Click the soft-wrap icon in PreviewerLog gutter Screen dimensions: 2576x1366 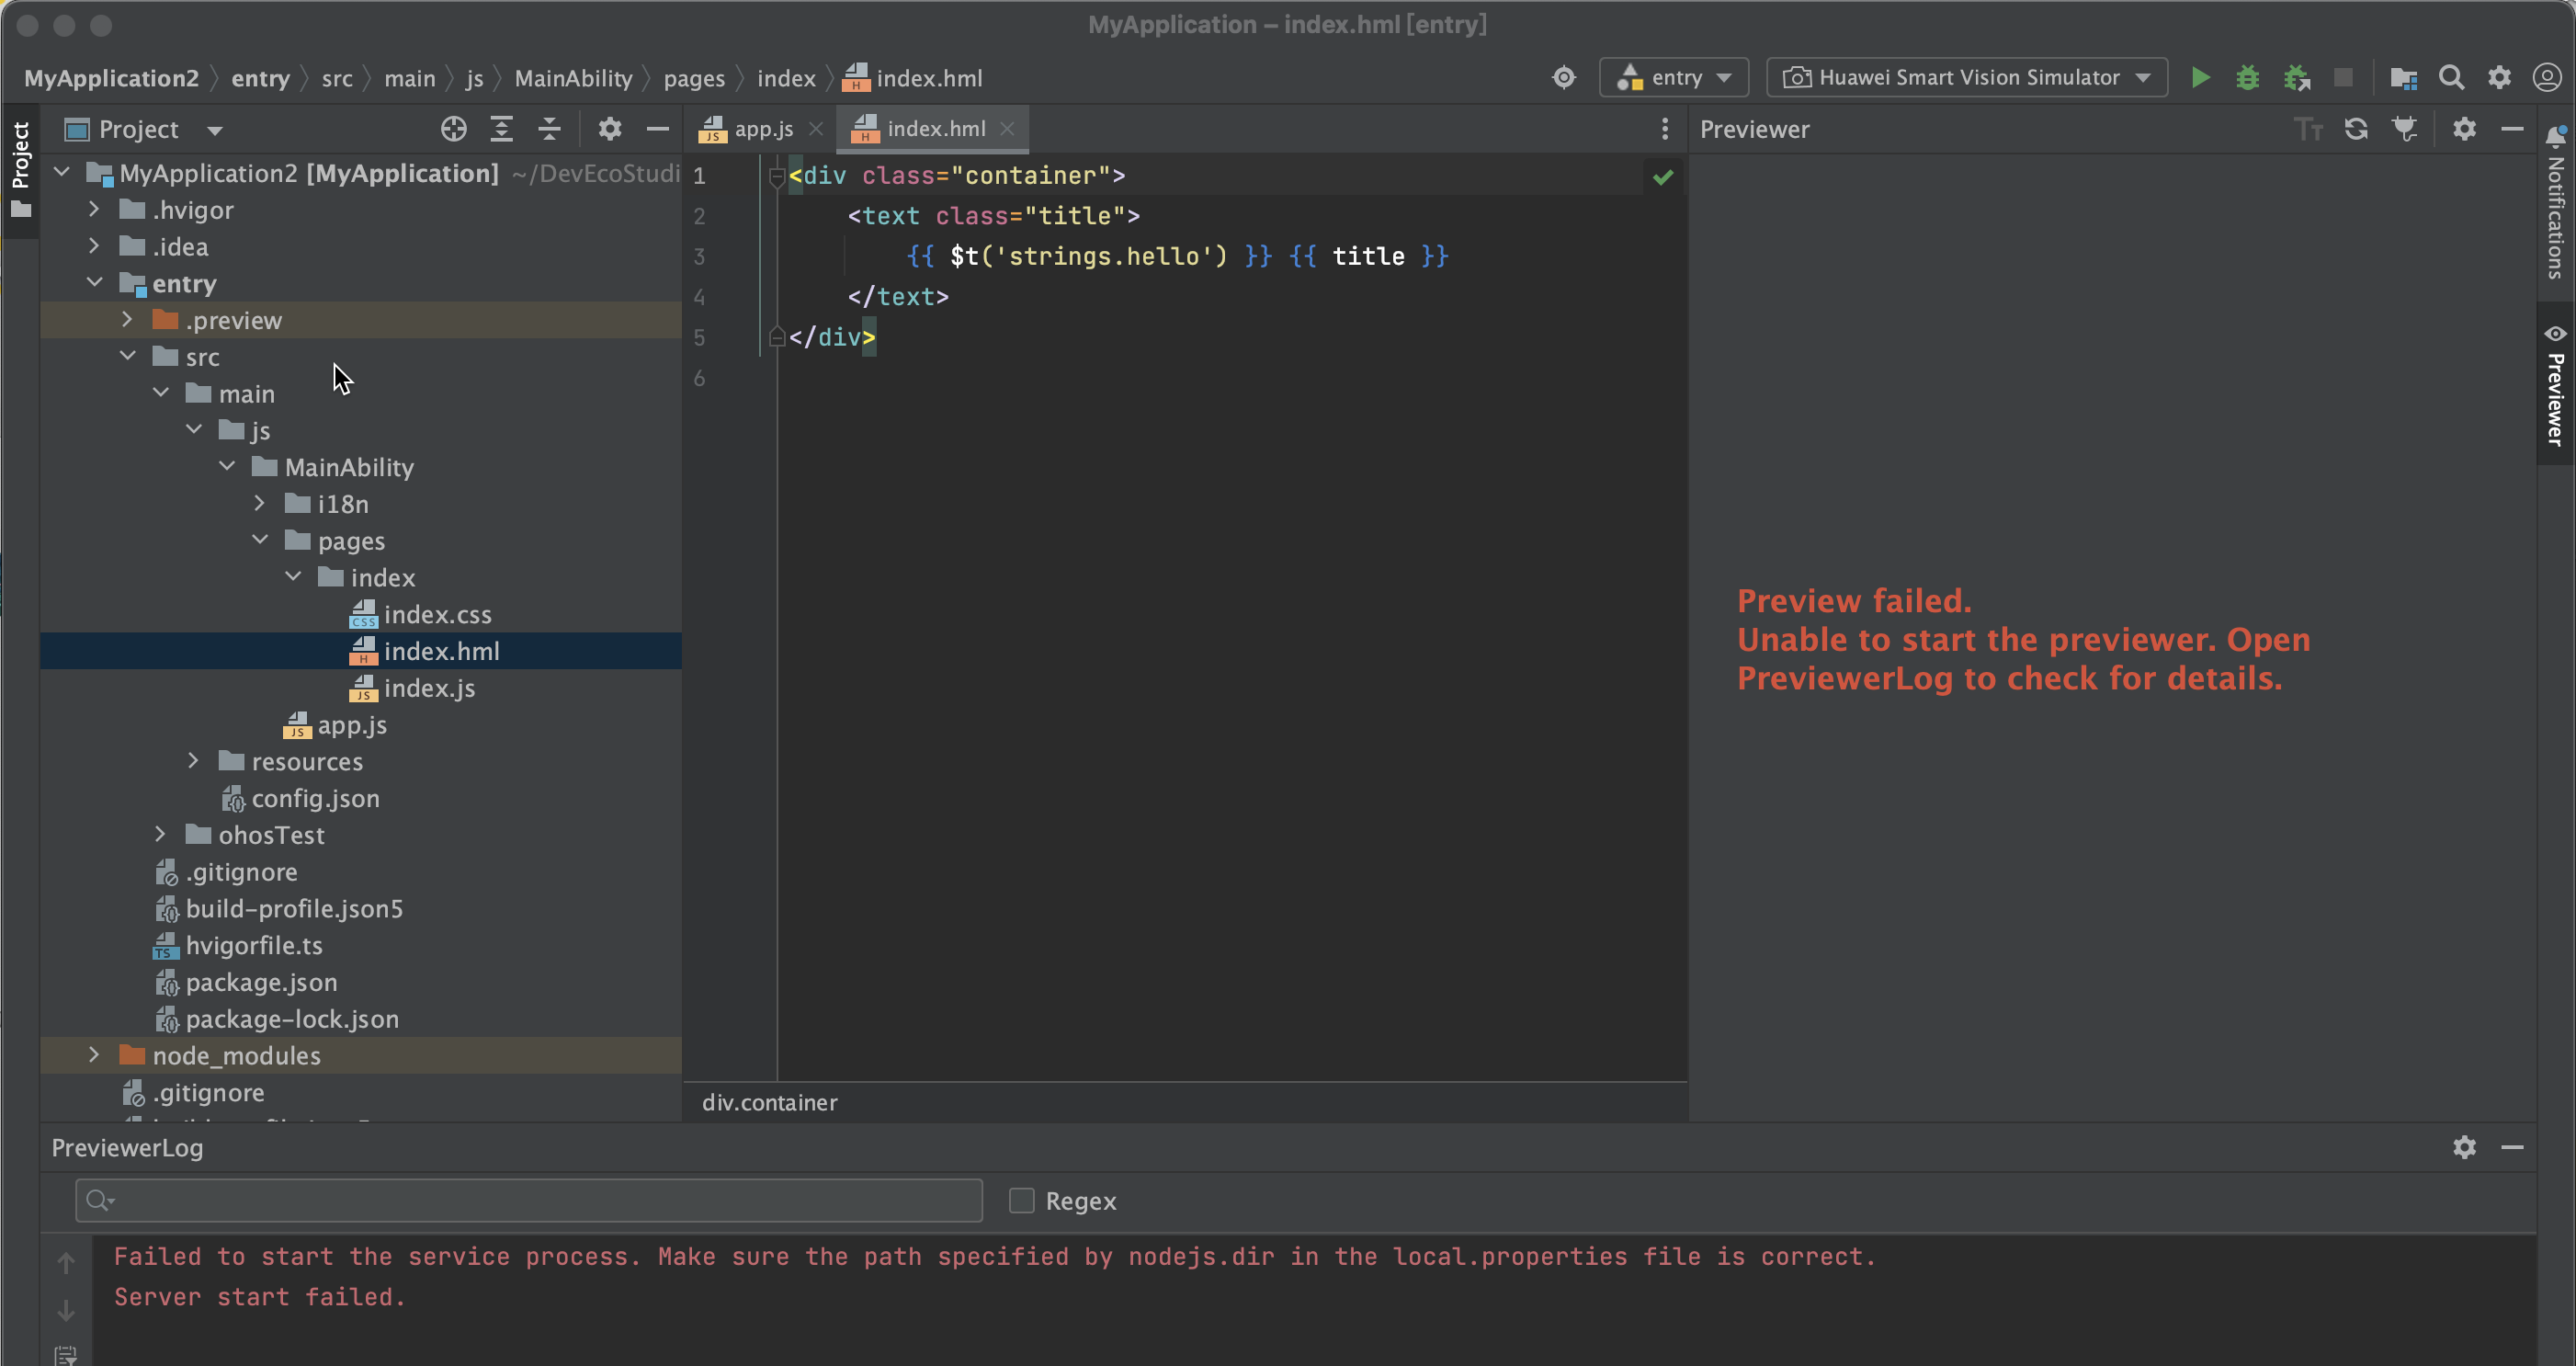[66, 1355]
